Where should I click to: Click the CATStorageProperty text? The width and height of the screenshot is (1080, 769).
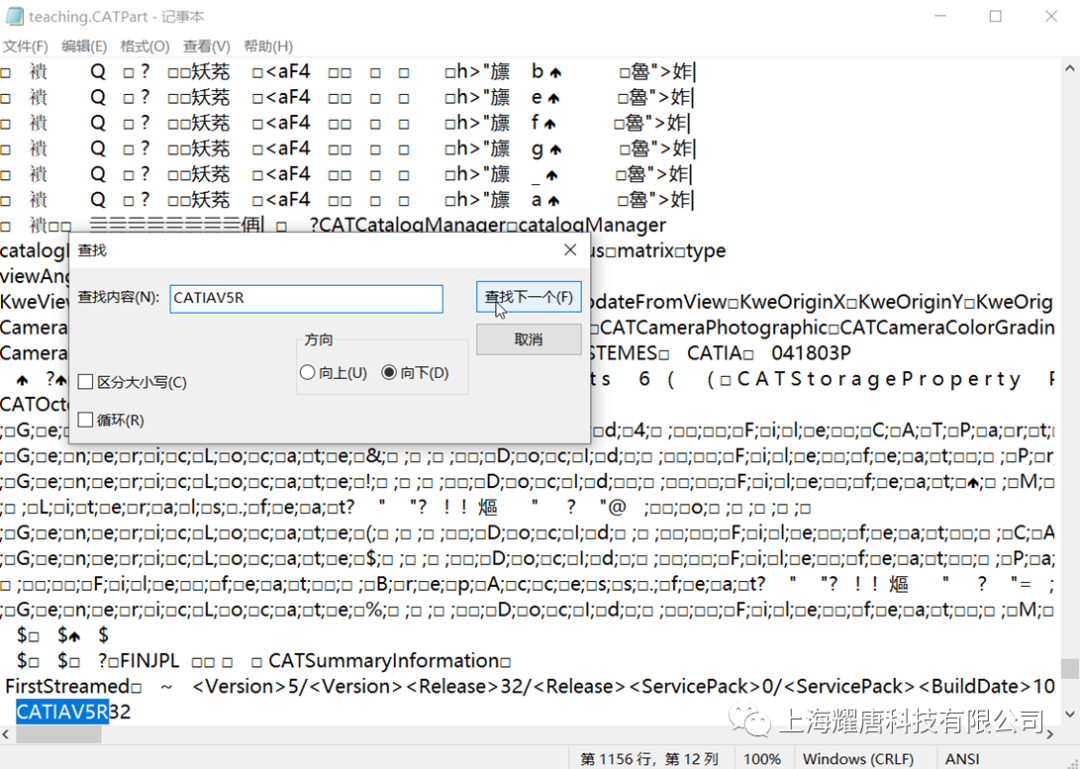[879, 379]
